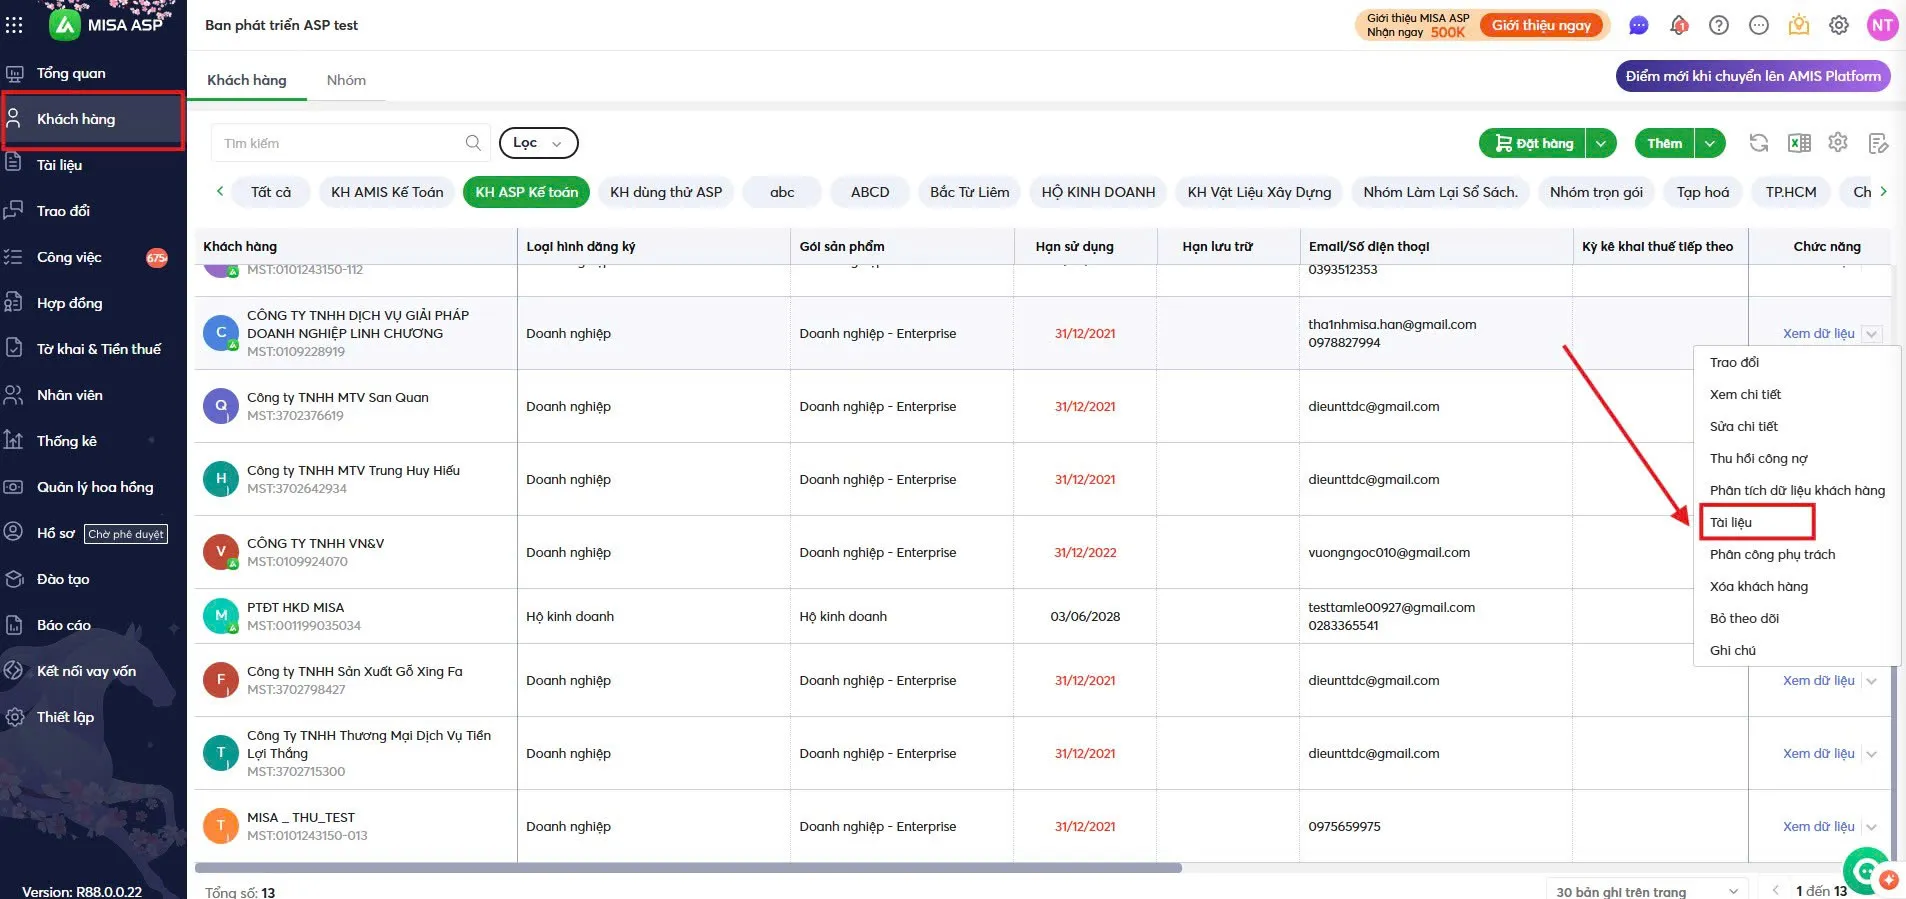Expand the Thêm dropdown arrow
Image resolution: width=1906 pixels, height=899 pixels.
coord(1710,143)
